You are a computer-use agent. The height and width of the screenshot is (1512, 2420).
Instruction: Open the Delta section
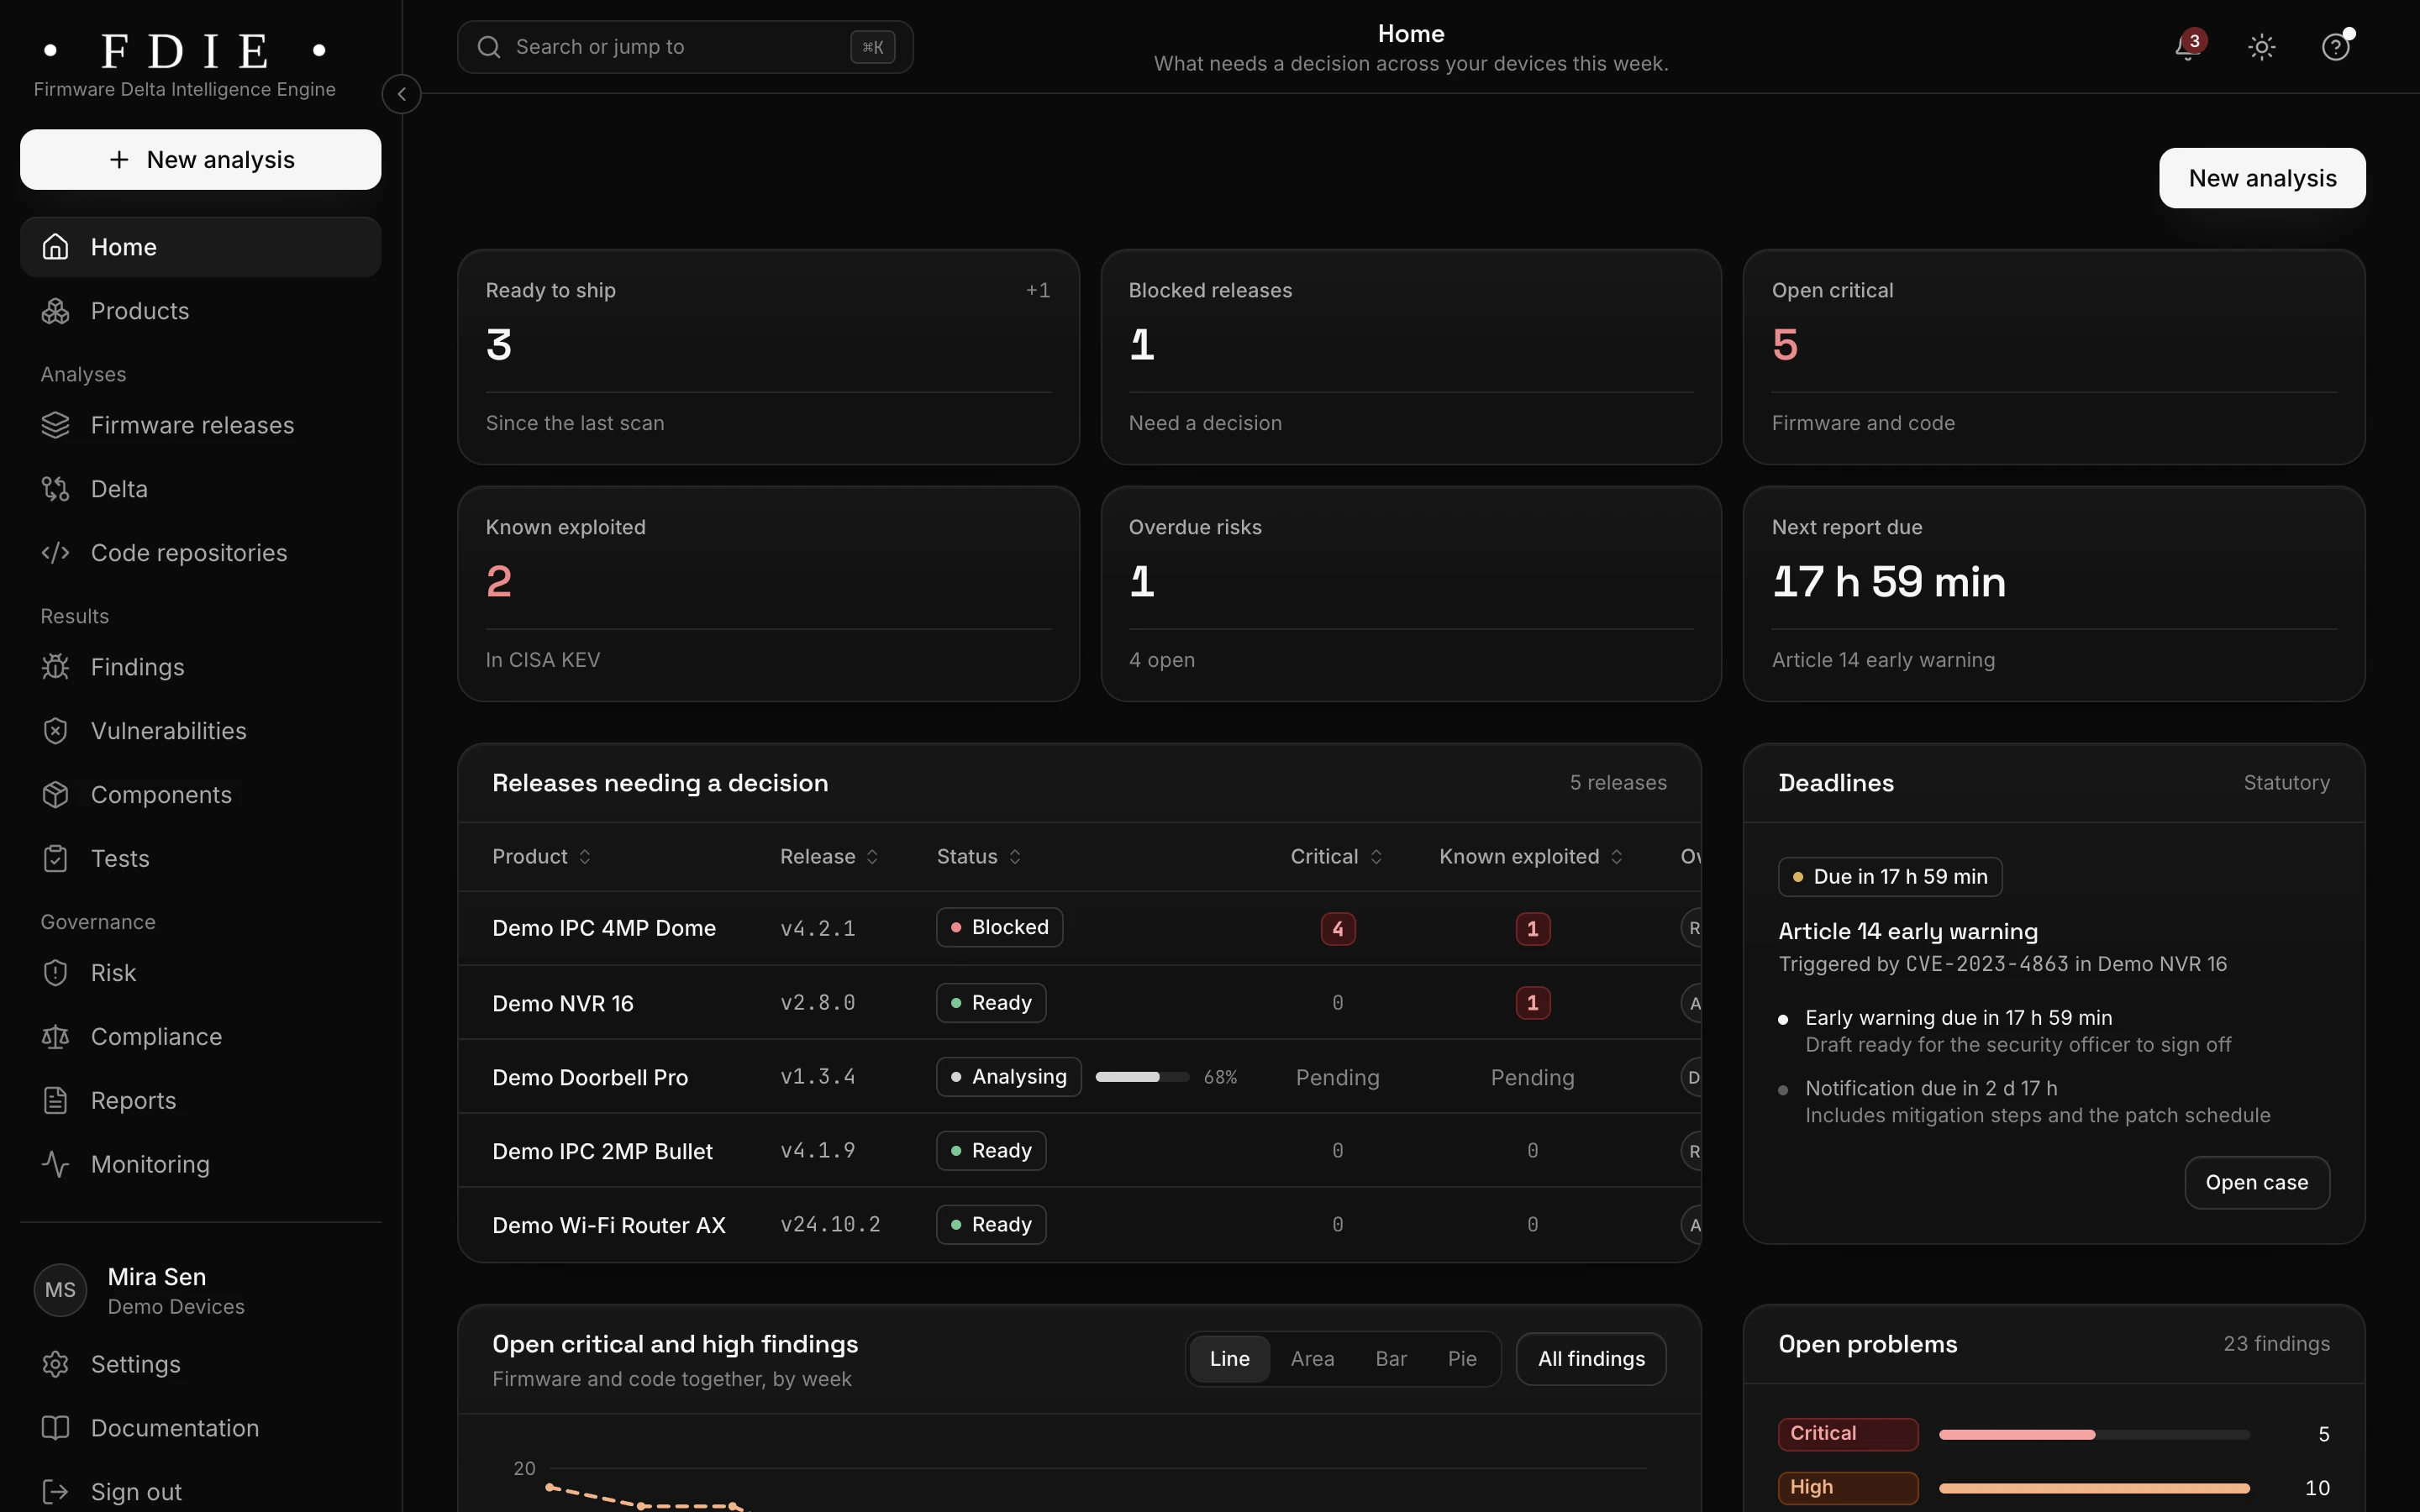click(200, 489)
